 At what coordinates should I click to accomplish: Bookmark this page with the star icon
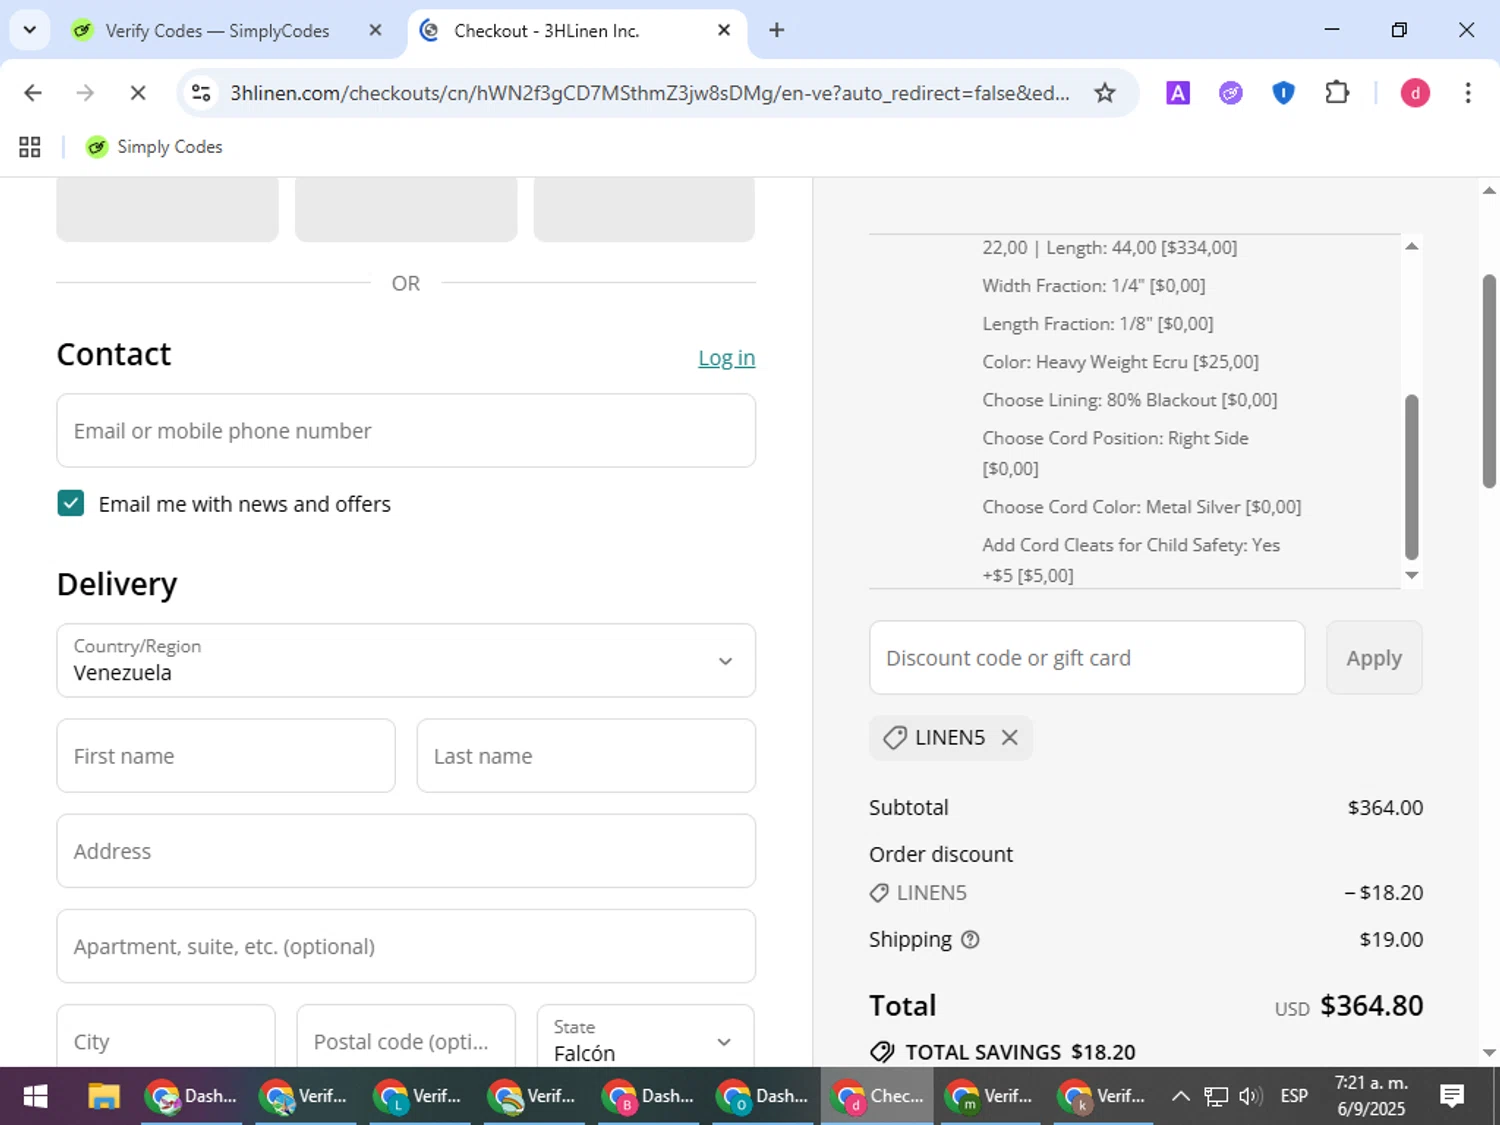click(x=1104, y=93)
